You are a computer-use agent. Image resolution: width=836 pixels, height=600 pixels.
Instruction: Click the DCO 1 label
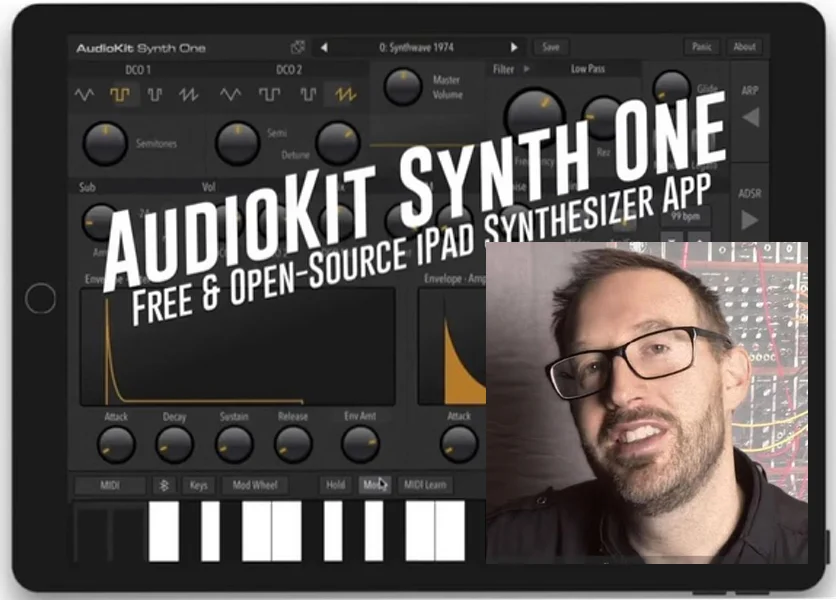(138, 70)
